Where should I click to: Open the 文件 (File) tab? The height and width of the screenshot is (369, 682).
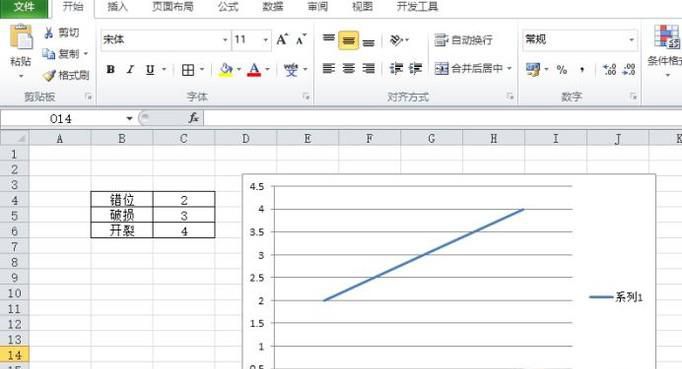coord(24,7)
